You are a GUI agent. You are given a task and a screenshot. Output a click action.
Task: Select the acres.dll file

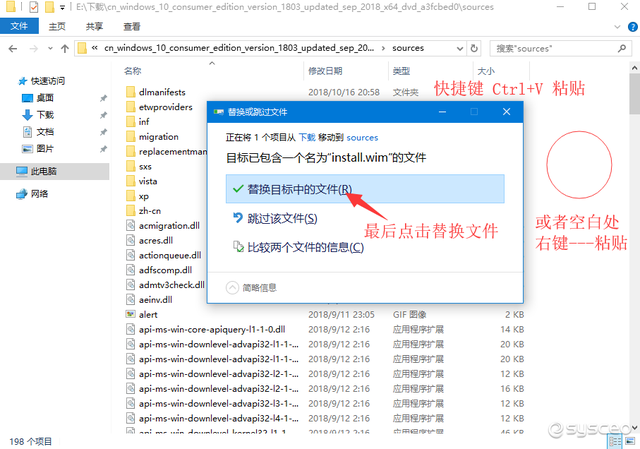156,240
